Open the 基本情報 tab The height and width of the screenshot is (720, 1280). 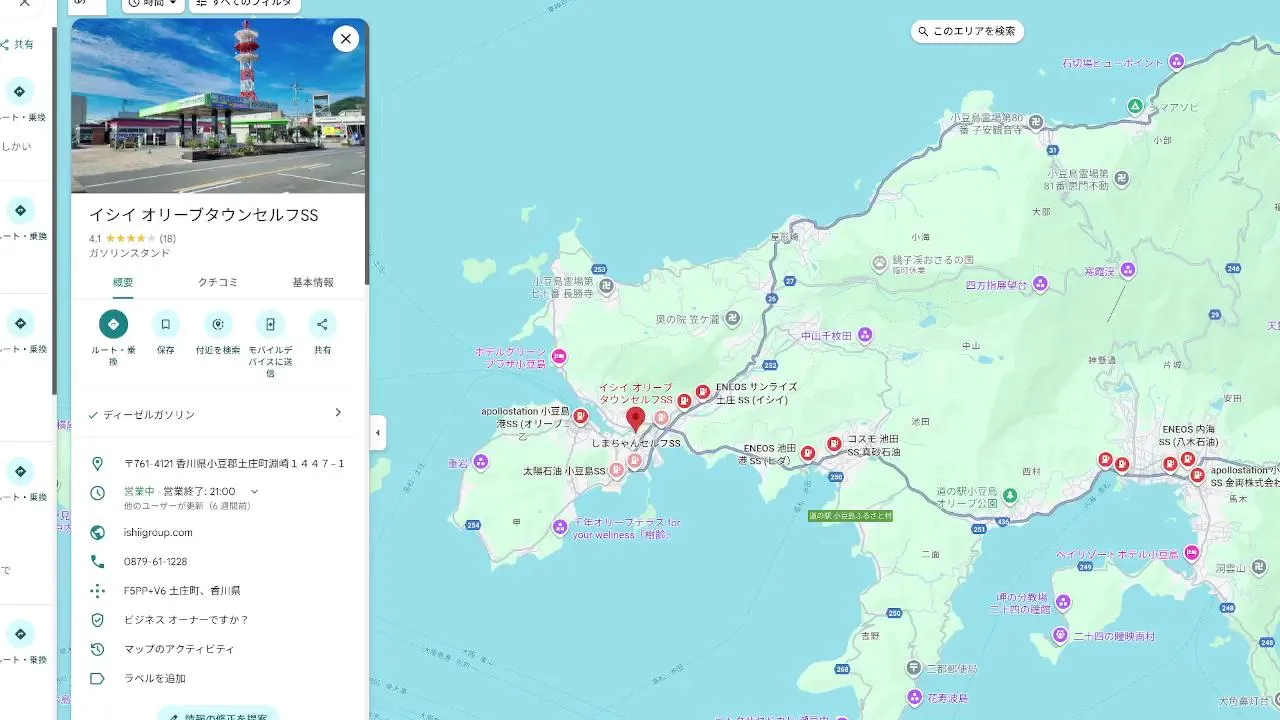click(x=313, y=283)
